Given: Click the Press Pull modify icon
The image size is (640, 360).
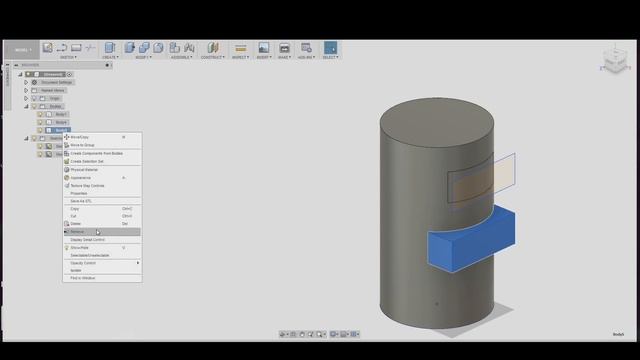Looking at the screenshot, I should tap(130, 48).
